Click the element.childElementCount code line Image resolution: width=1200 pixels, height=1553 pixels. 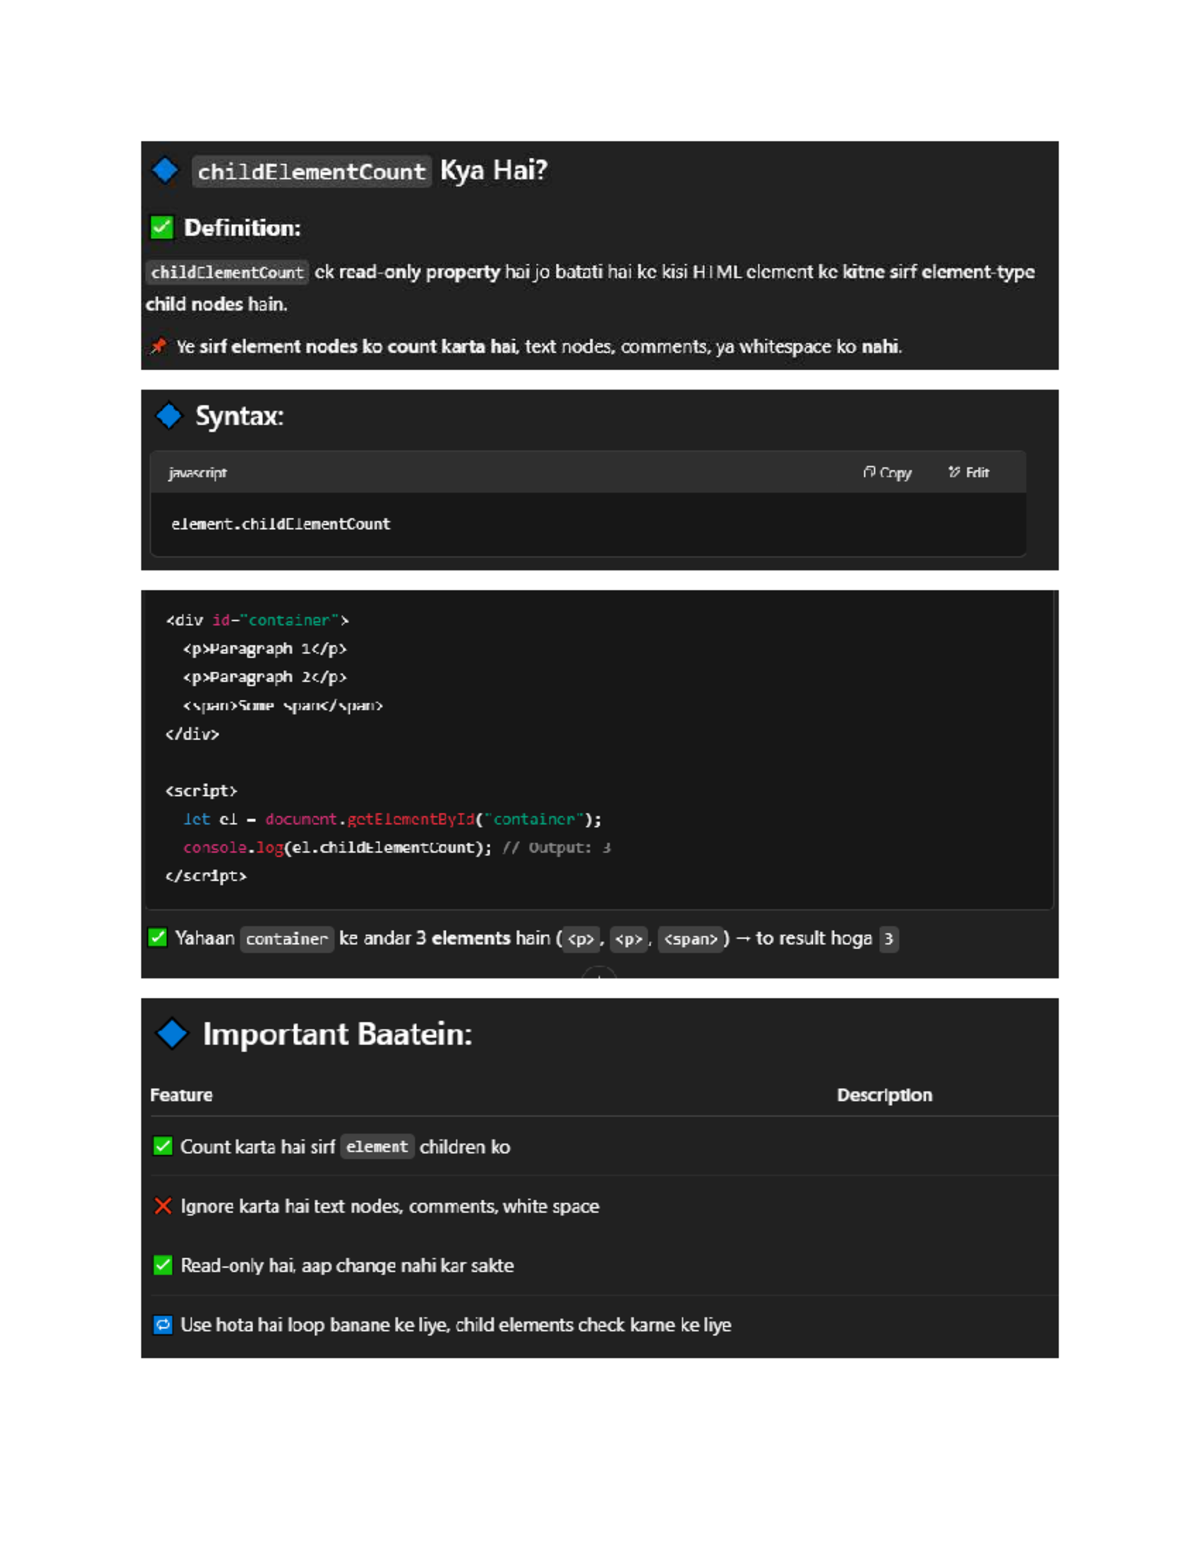click(281, 524)
